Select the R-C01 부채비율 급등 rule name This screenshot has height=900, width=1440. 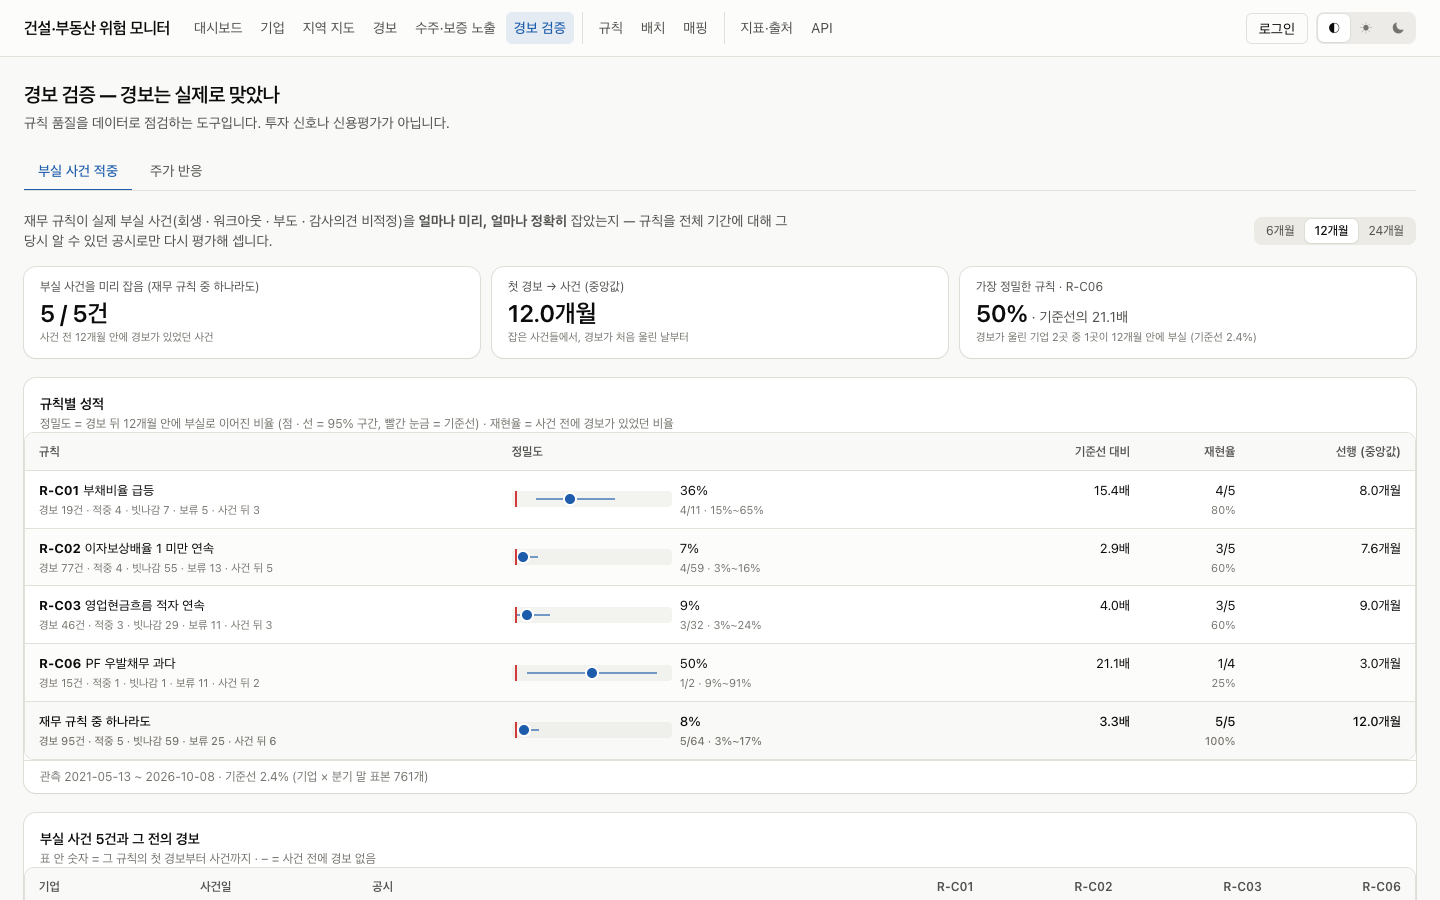click(97, 490)
